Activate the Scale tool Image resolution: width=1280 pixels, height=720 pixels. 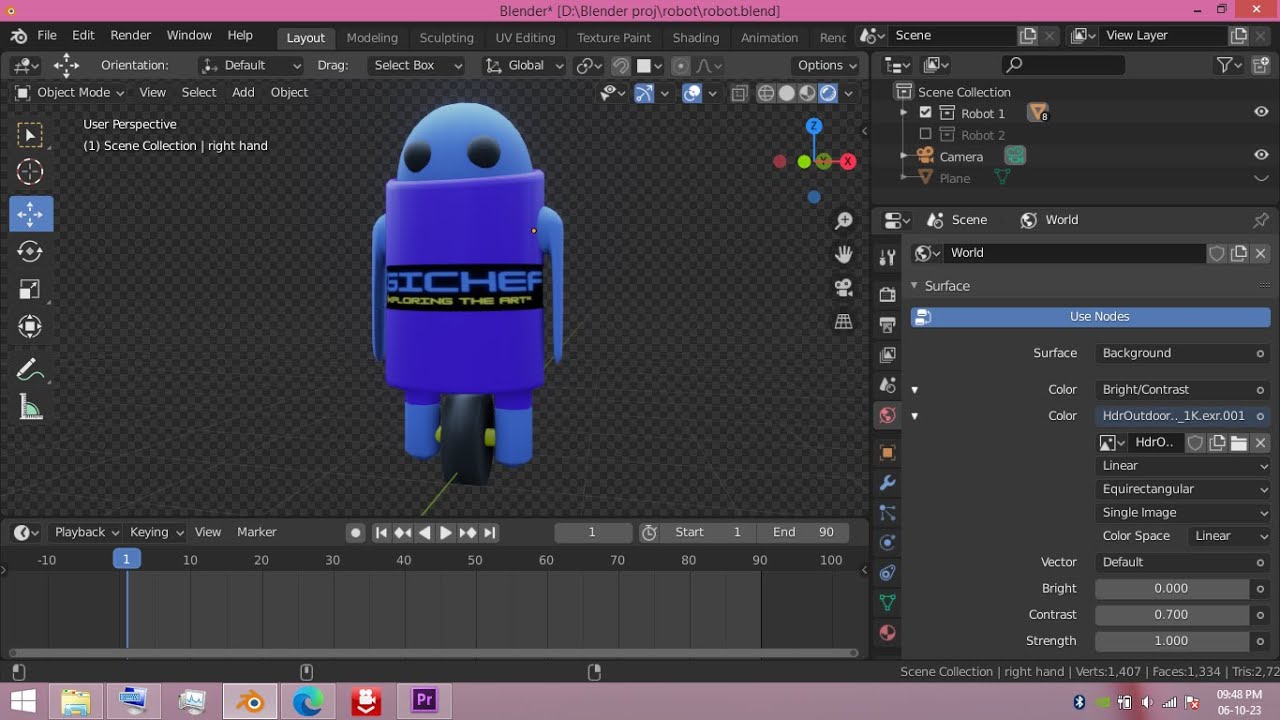click(30, 290)
